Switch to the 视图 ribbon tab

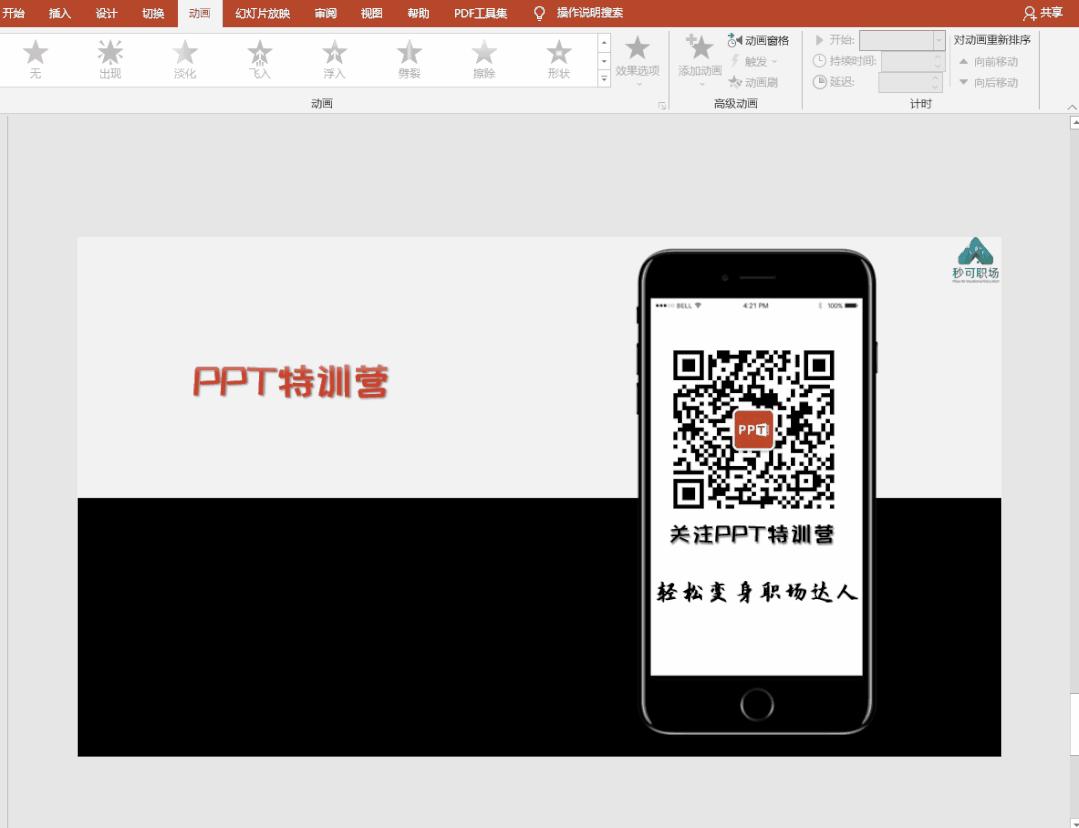(372, 13)
